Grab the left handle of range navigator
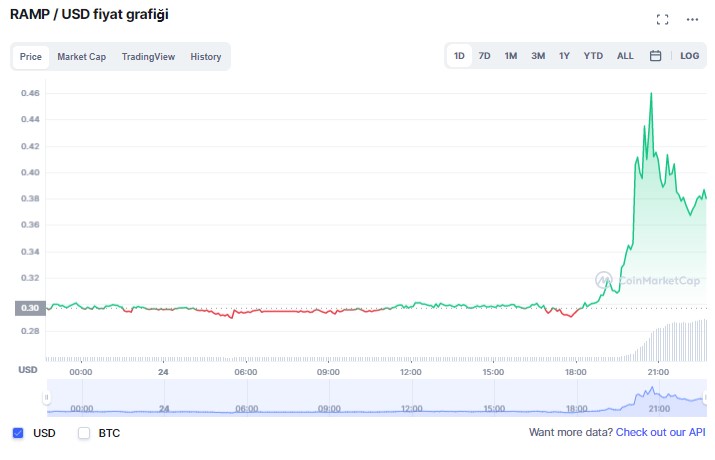This screenshot has width=715, height=460. coord(46,397)
